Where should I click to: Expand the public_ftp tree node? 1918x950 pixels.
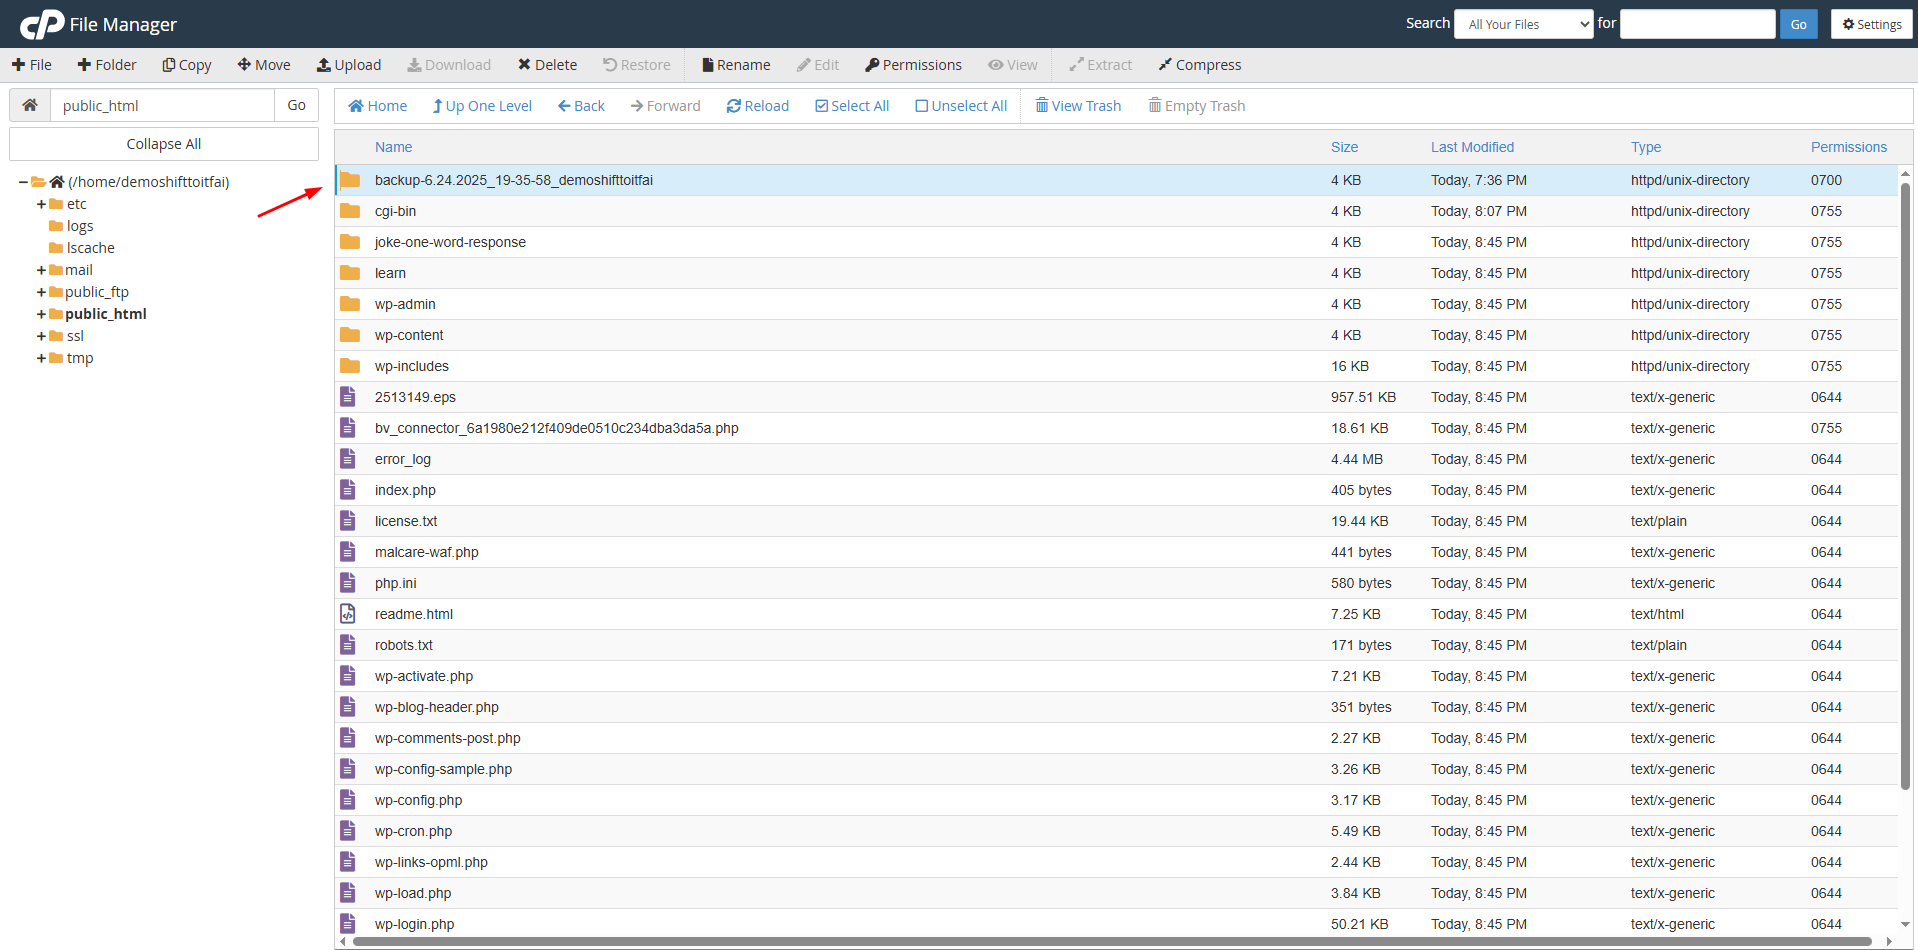[x=41, y=292]
